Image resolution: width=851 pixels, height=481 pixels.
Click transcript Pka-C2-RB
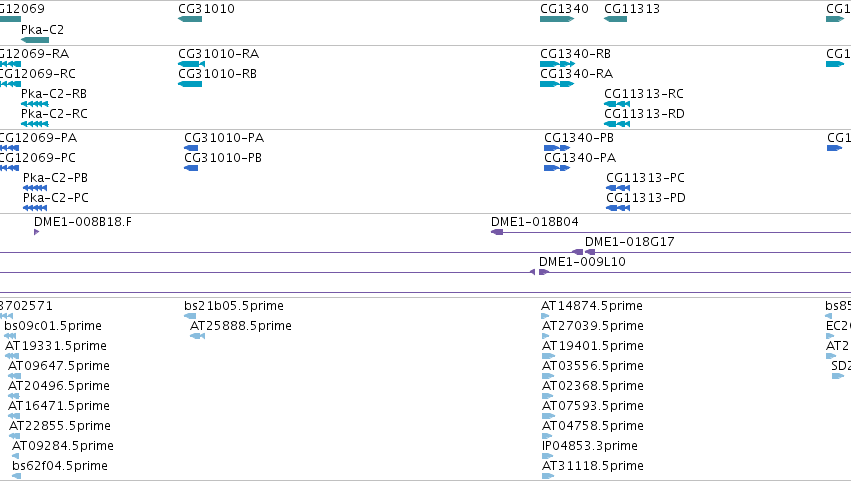coord(54,94)
